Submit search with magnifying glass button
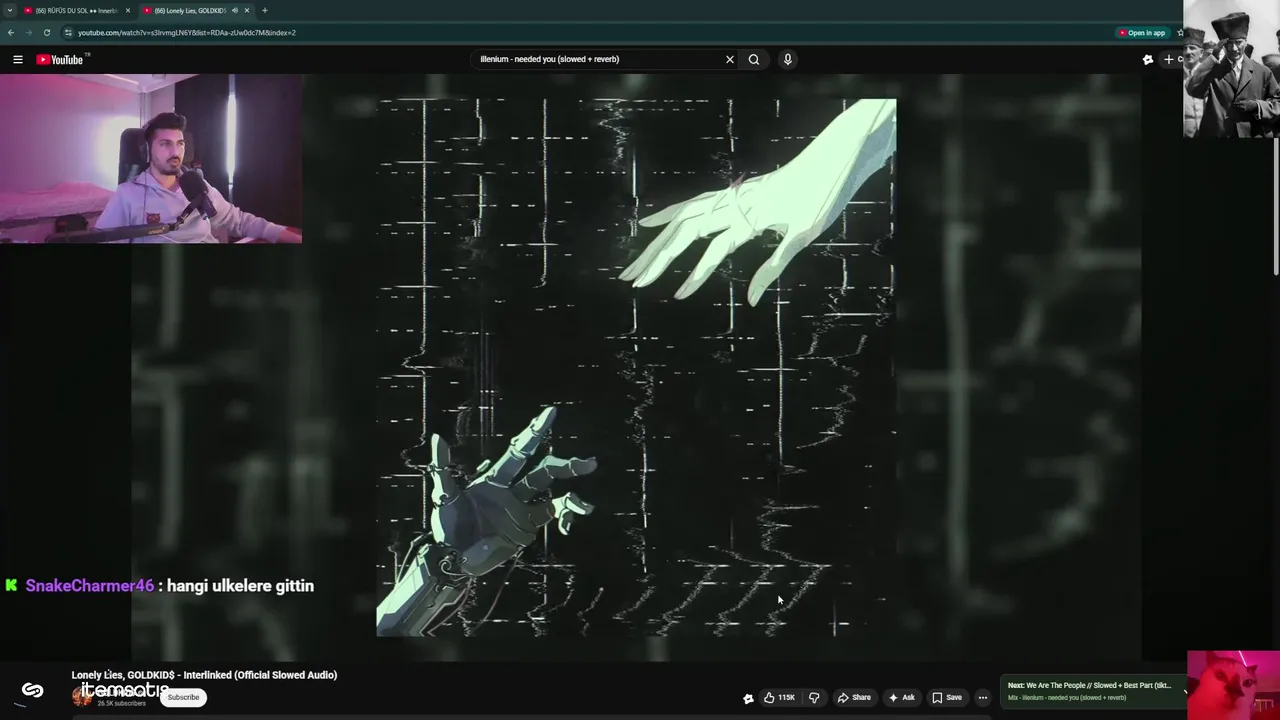The width and height of the screenshot is (1280, 720). 754,59
